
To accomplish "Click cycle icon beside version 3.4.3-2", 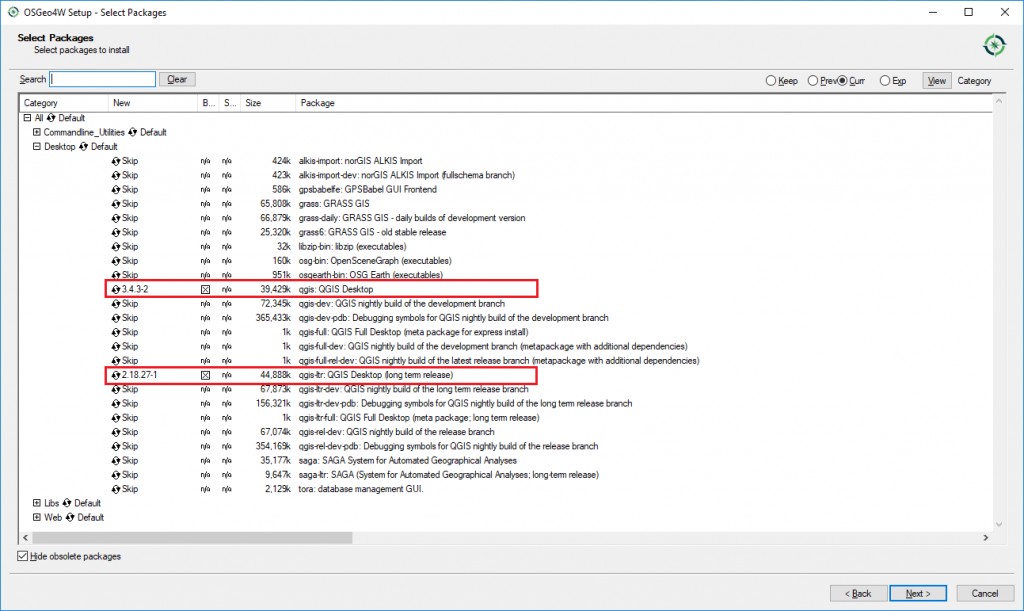I will point(116,290).
